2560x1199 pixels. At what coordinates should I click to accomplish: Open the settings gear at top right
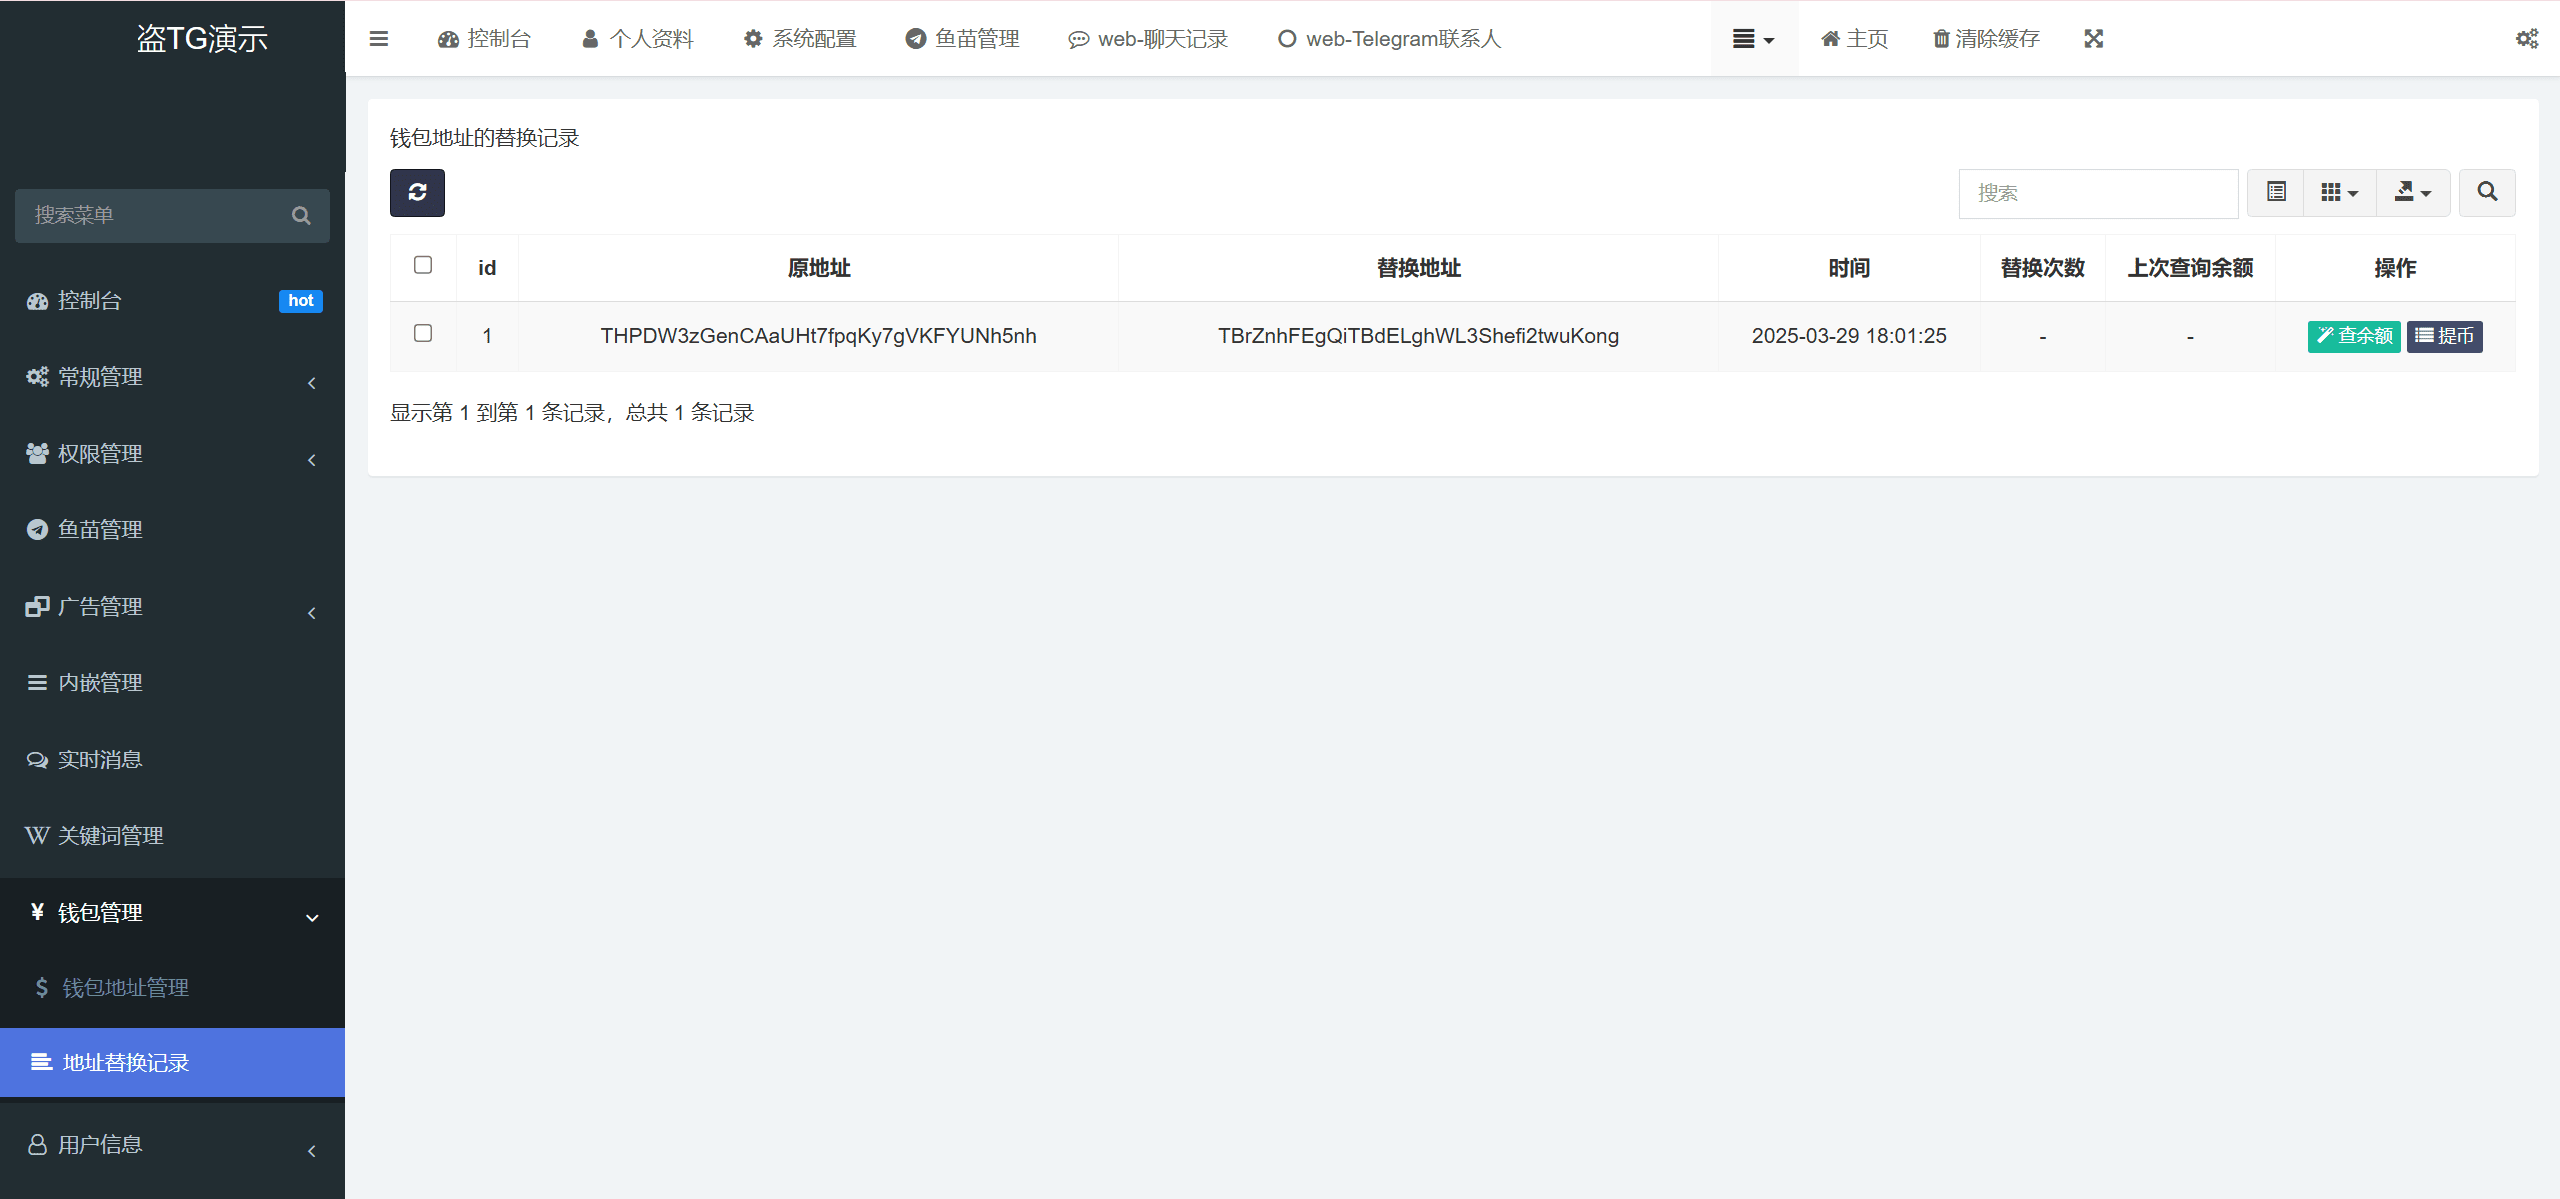2528,38
